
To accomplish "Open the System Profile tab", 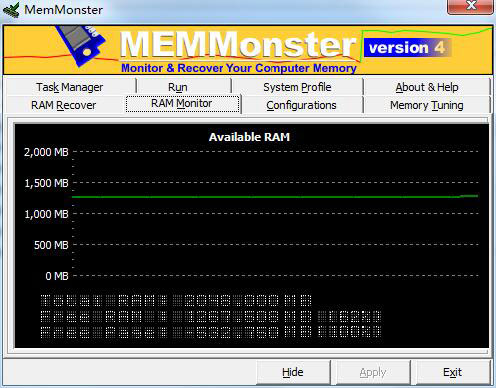I will pyautogui.click(x=297, y=87).
